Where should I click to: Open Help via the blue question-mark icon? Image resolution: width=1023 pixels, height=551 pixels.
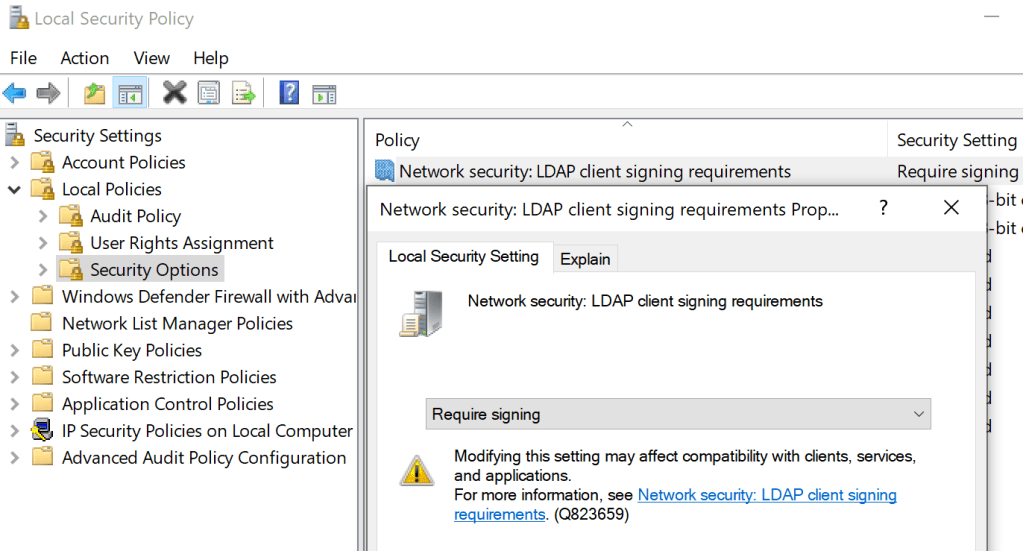click(x=289, y=94)
